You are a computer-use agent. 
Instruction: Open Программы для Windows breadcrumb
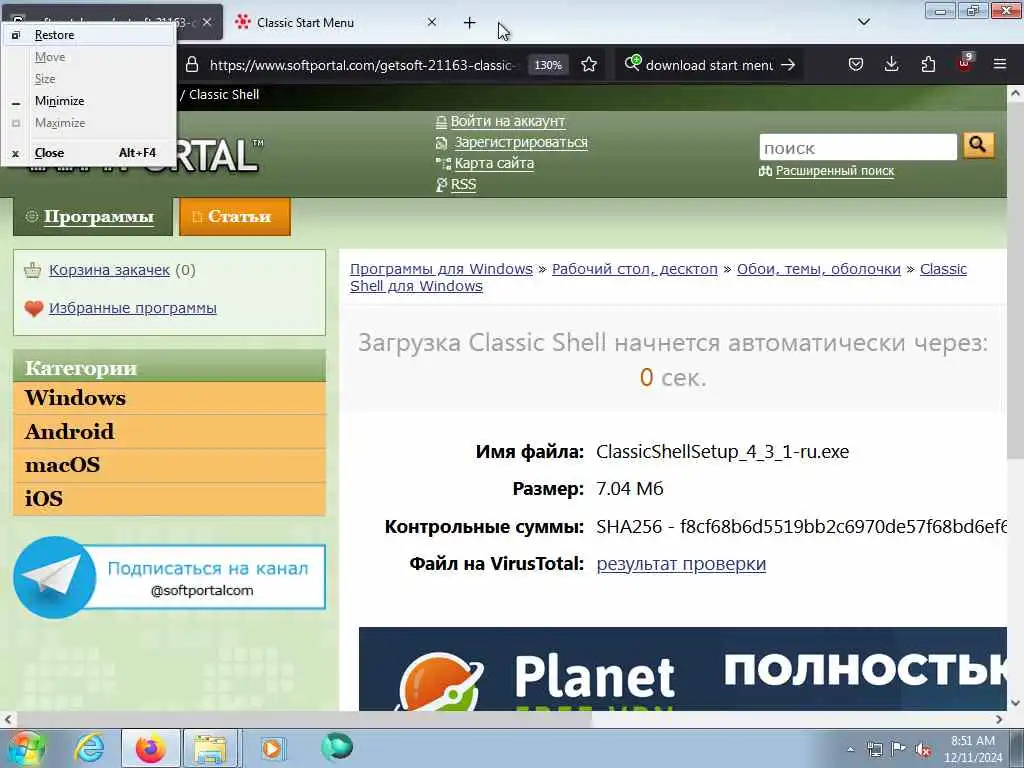pyautogui.click(x=441, y=269)
